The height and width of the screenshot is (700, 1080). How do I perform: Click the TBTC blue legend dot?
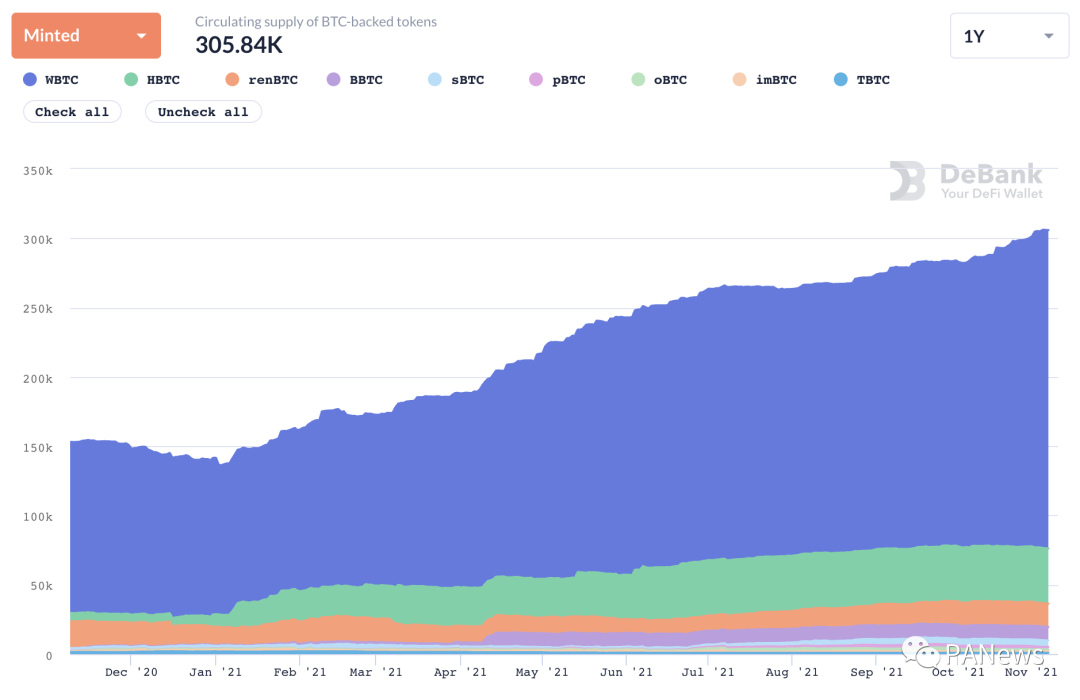click(x=840, y=80)
